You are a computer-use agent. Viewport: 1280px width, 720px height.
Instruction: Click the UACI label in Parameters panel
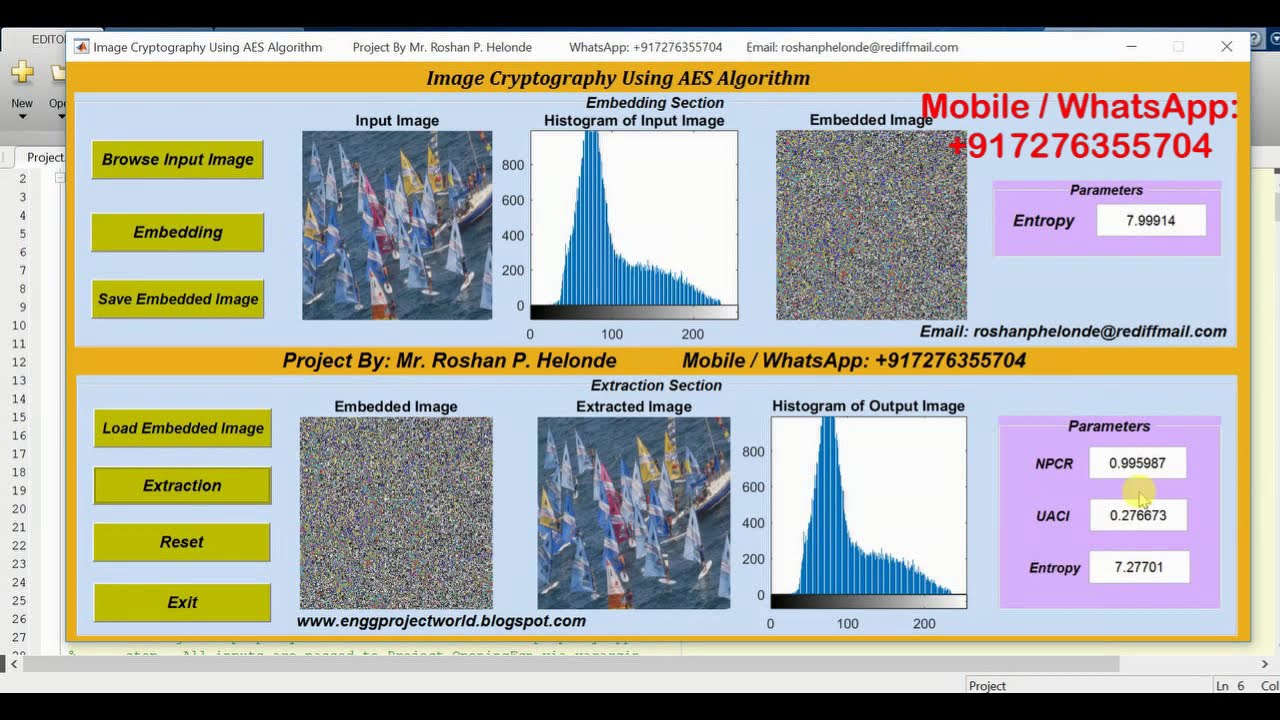point(1053,516)
